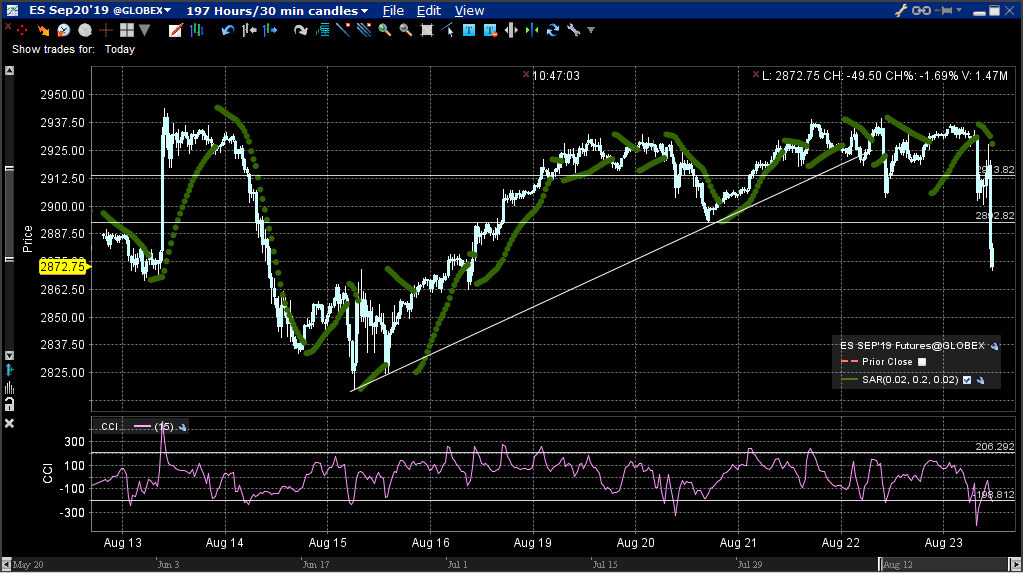Screen dimensions: 1023x573
Task: Click the title bar wrench configure icon
Action: click(901, 10)
